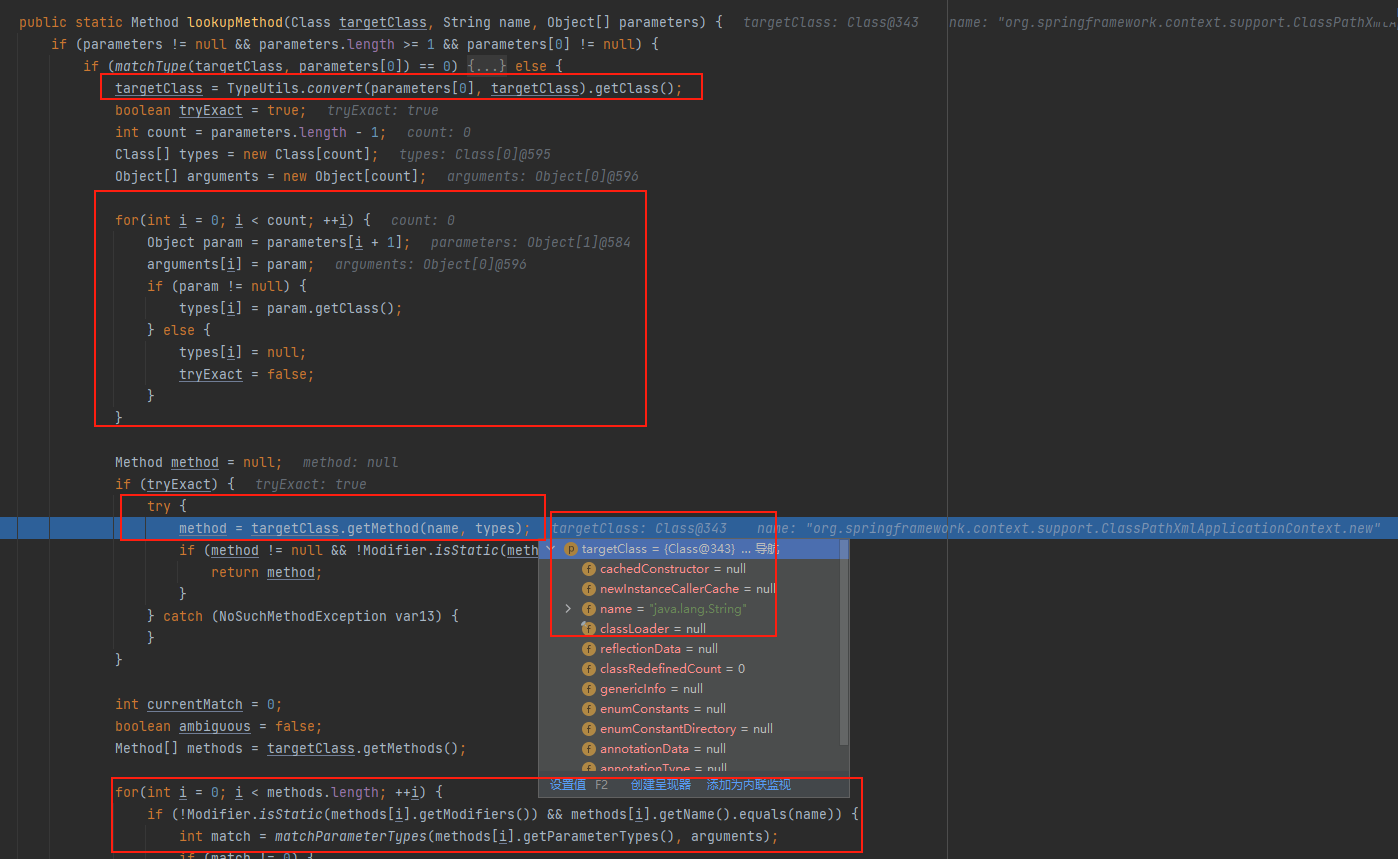Click the TypeUtils.convert call in the code

(x=295, y=88)
